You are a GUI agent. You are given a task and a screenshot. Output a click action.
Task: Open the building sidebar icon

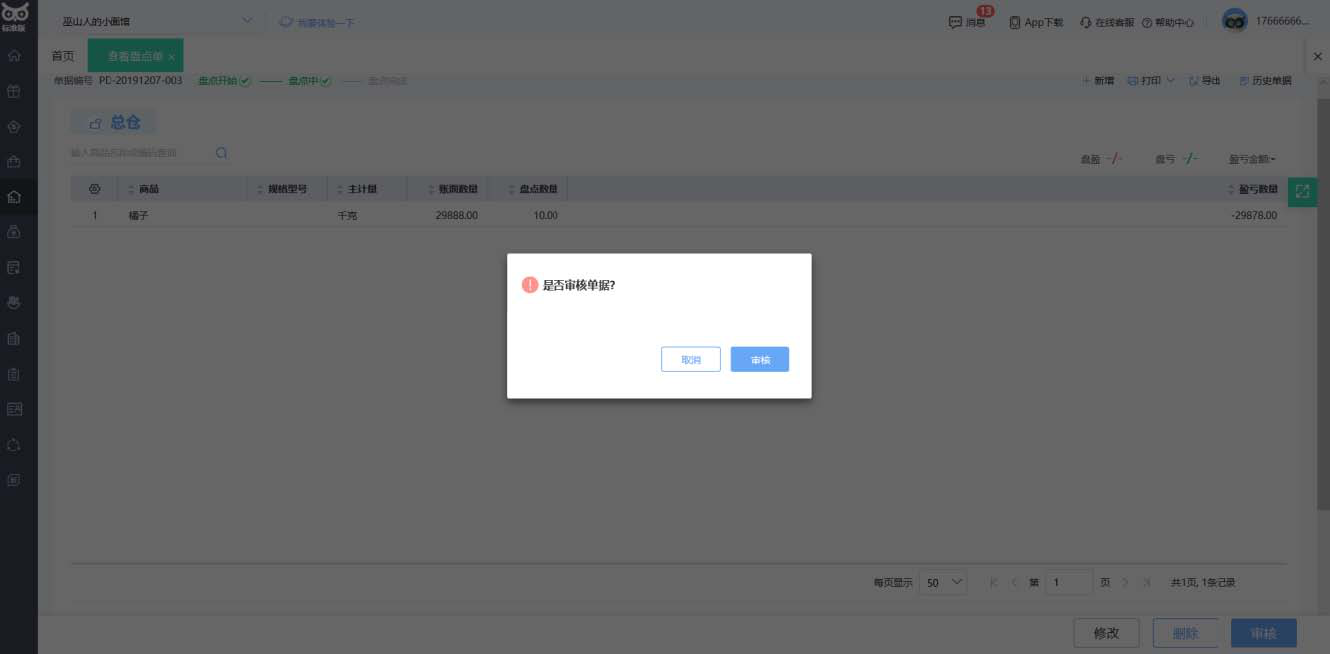(14, 338)
